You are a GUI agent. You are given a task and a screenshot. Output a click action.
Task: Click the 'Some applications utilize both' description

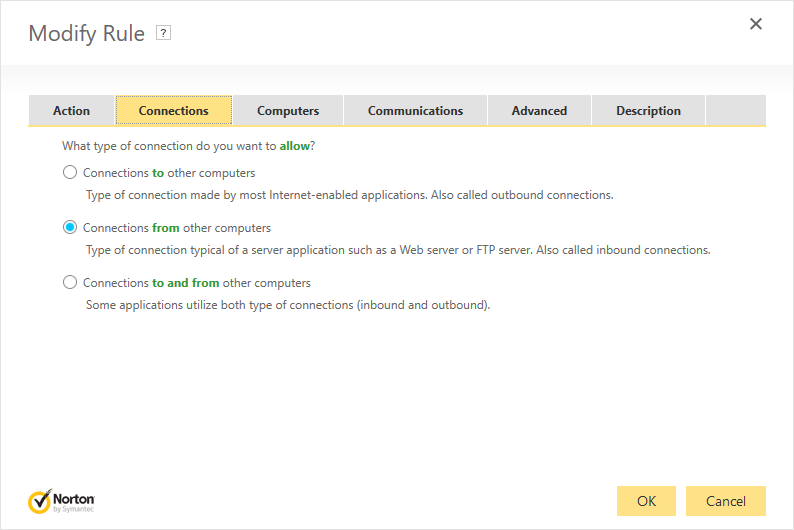pos(288,305)
